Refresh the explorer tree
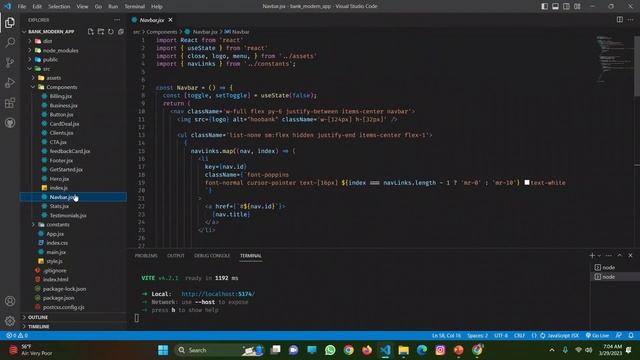The width and height of the screenshot is (640, 360). 111,31
